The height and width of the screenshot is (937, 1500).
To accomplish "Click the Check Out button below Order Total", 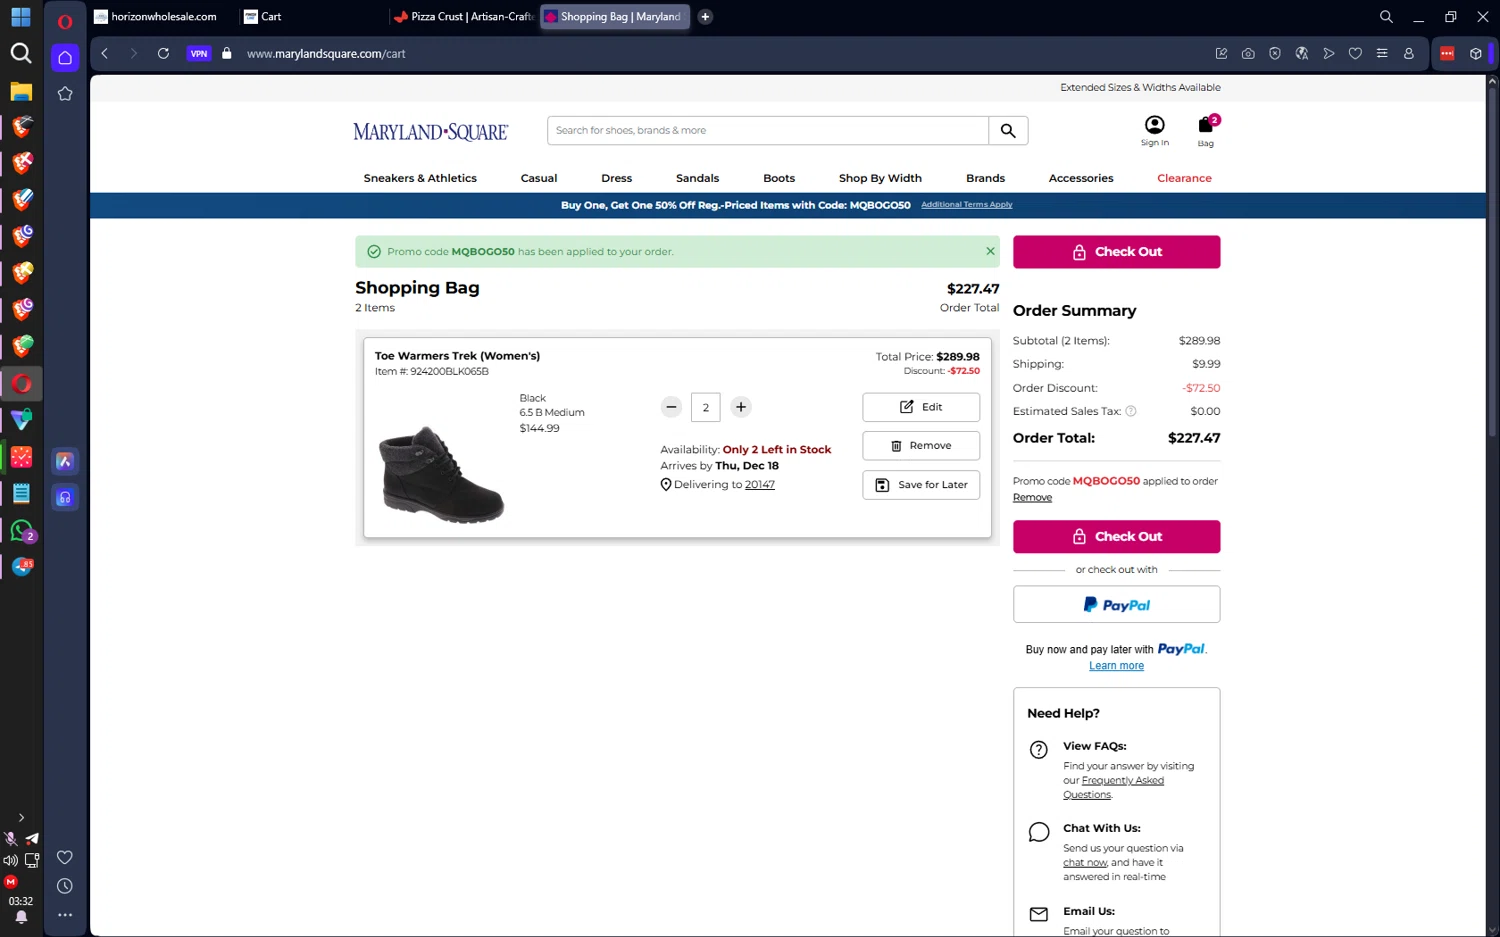I will [1116, 537].
